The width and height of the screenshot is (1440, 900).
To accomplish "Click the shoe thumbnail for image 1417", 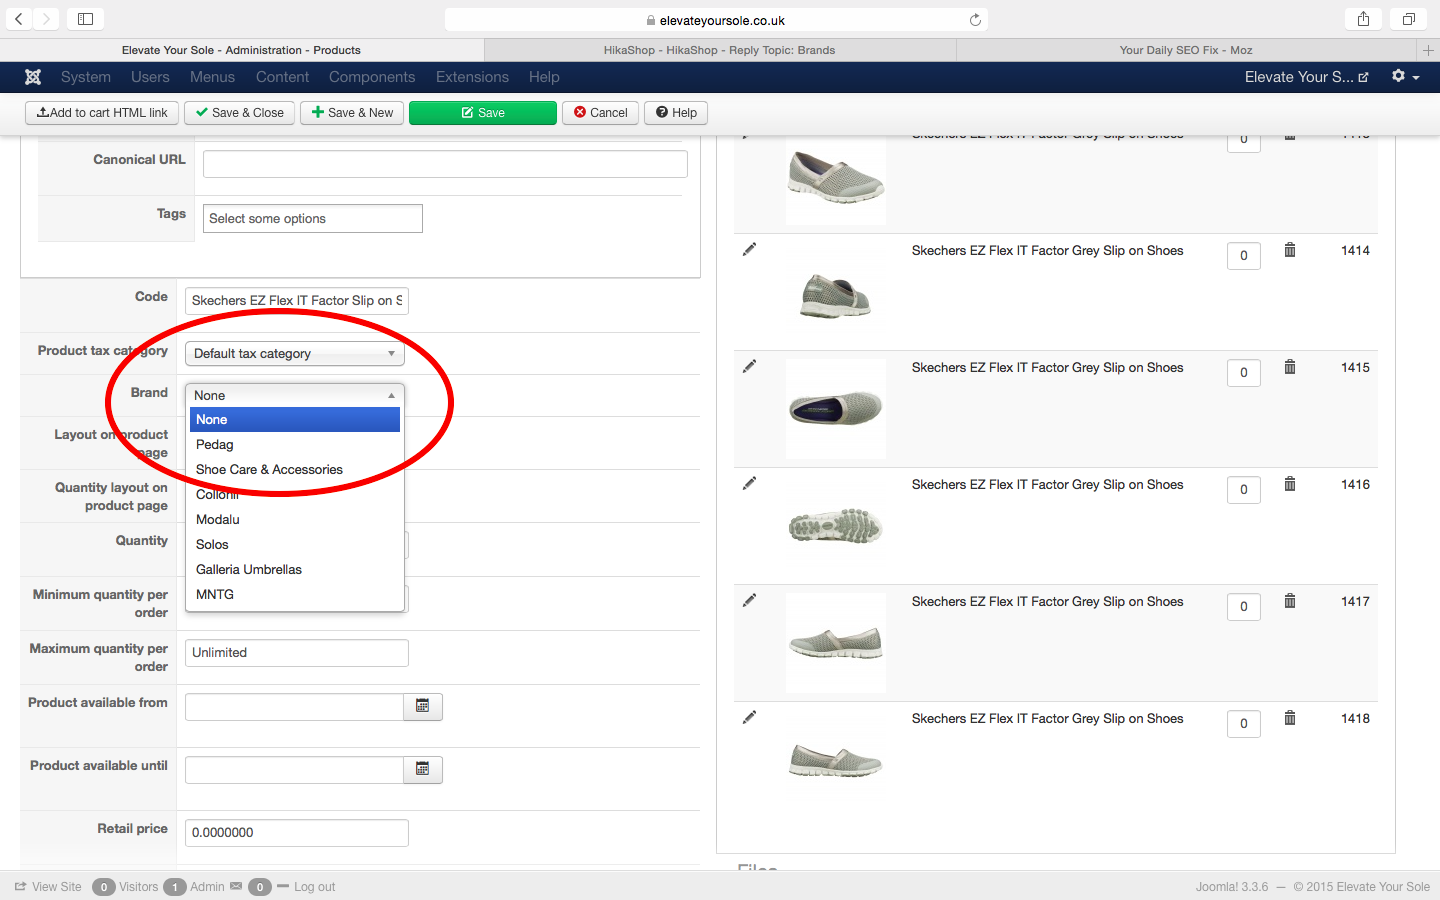I will pos(836,643).
